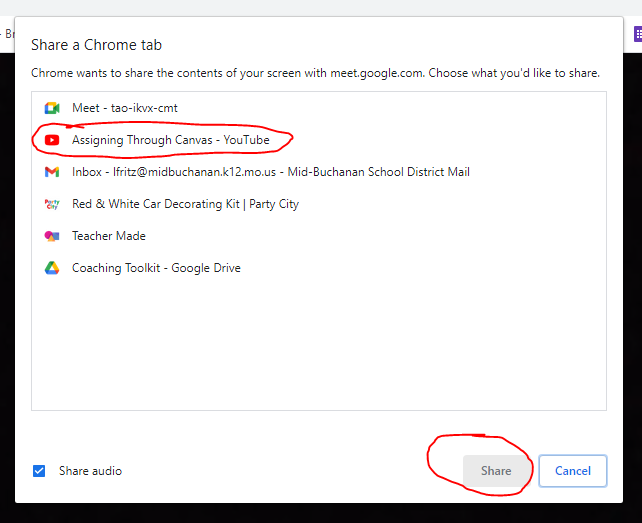Screen dimensions: 642x523
Task: Click the meet.google.com permission description text
Action: [x=315, y=73]
